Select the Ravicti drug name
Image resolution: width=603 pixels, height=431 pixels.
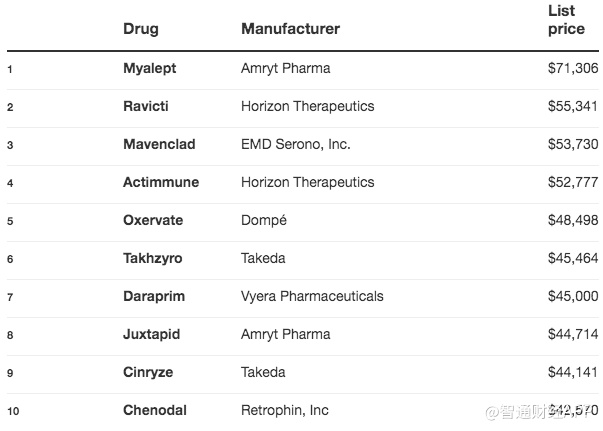(146, 106)
